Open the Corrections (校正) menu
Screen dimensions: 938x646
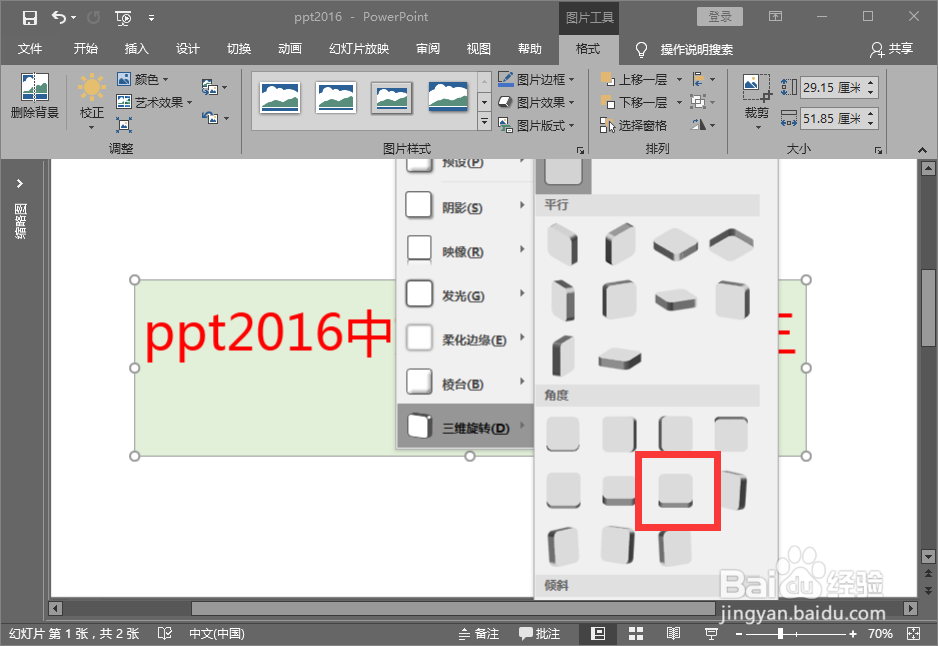[x=92, y=100]
